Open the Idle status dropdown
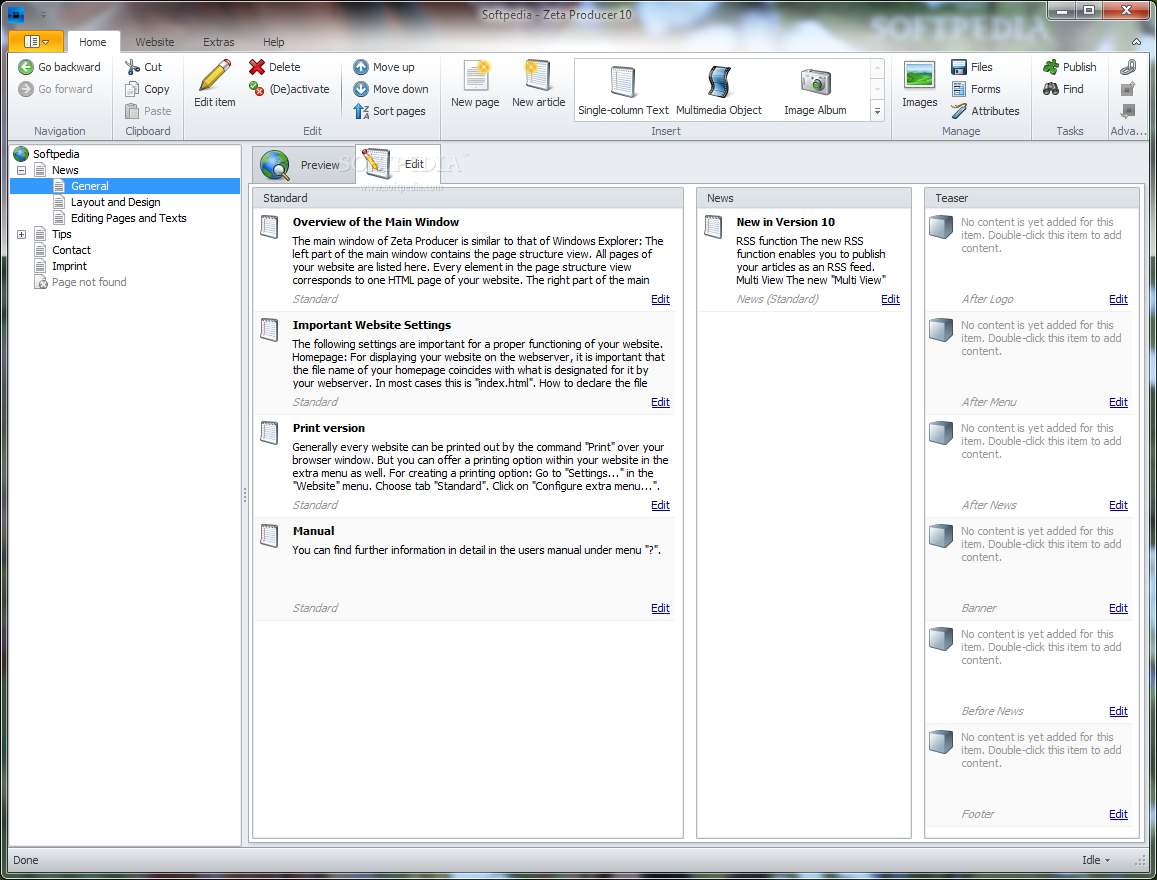This screenshot has width=1157, height=880. click(1096, 860)
